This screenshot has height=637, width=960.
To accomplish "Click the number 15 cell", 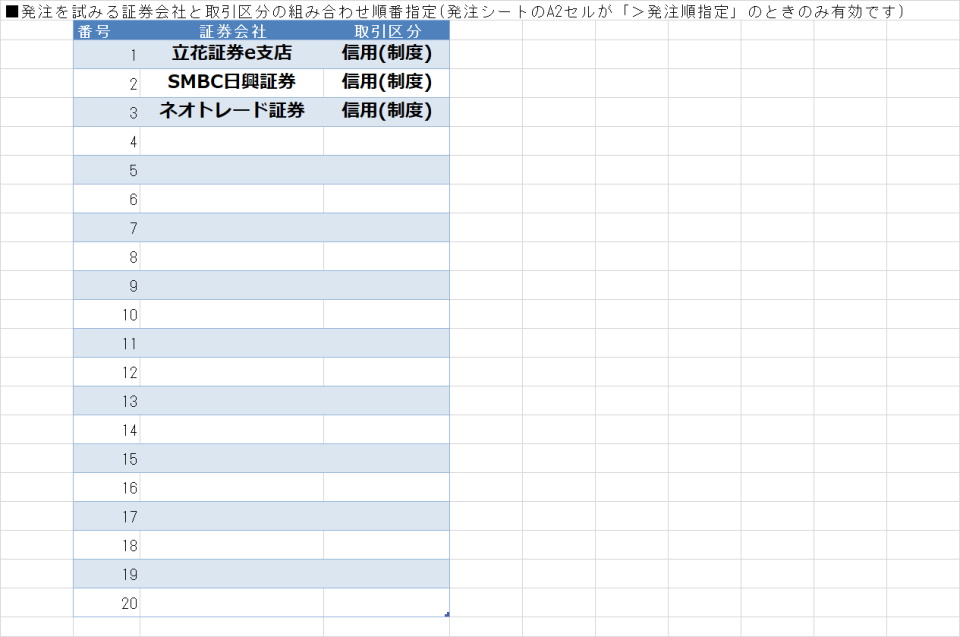I will 107,458.
